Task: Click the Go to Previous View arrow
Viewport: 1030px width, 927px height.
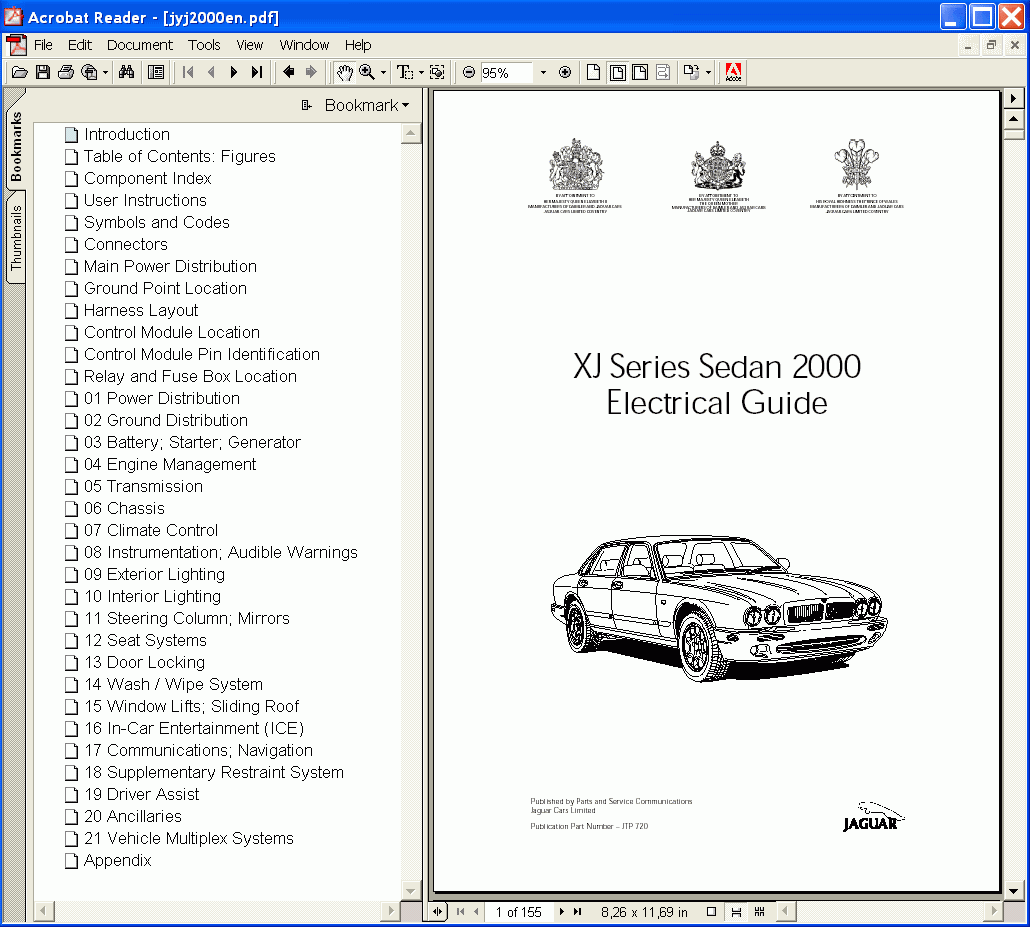Action: (x=288, y=72)
